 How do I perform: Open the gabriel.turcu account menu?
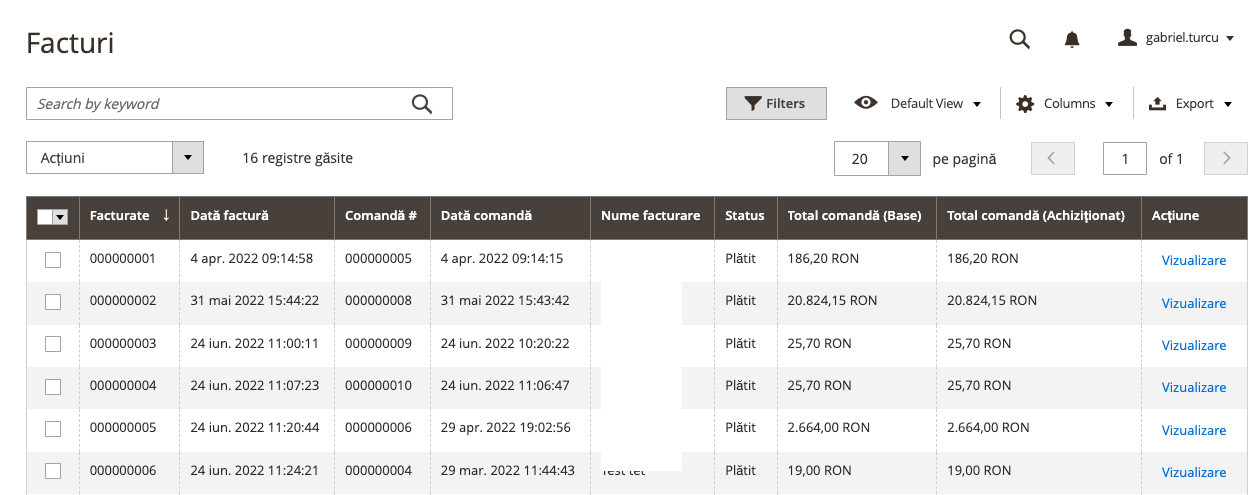[x=1175, y=38]
